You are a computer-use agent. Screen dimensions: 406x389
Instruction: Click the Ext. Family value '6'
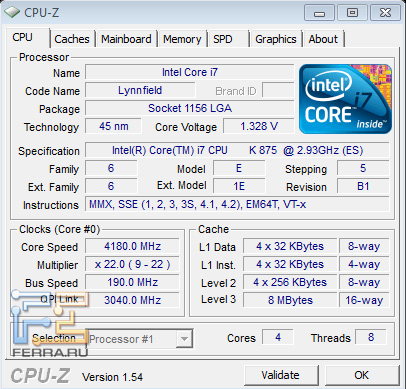tap(111, 186)
